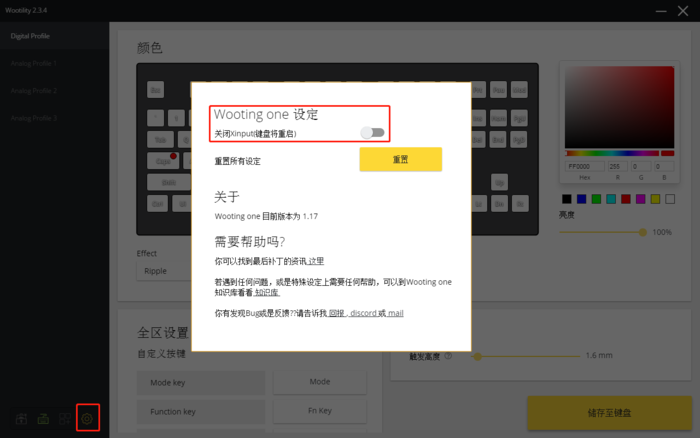Click the B value field
This screenshot has width=700, height=438.
[664, 167]
